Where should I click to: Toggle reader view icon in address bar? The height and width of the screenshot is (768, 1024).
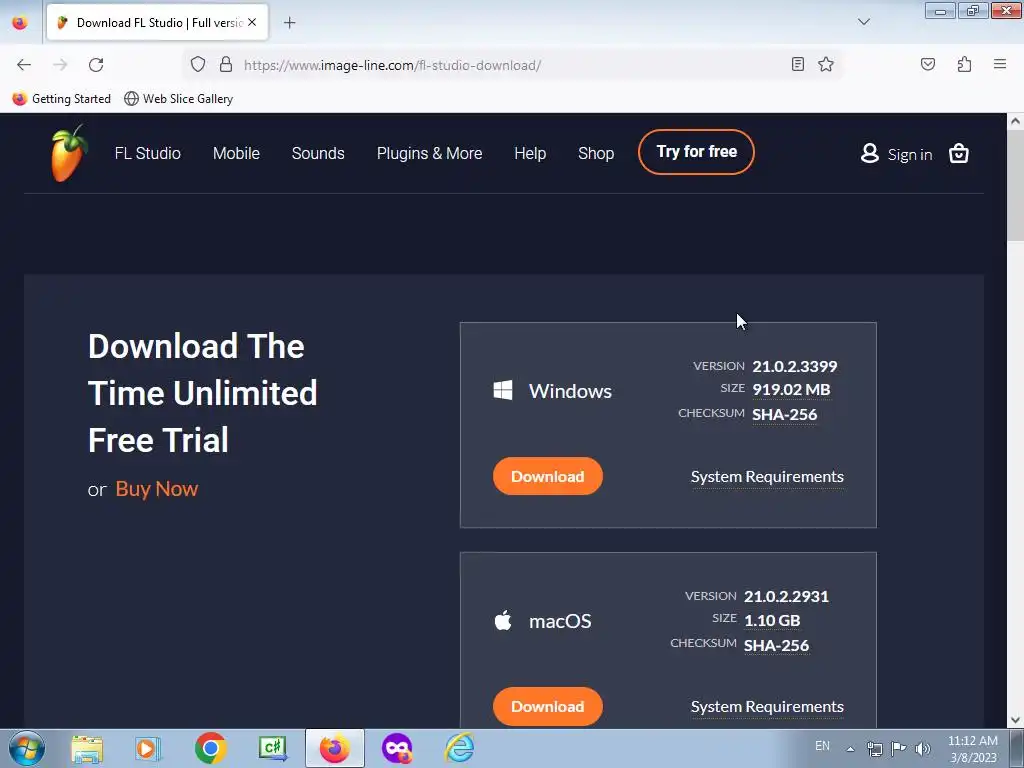point(797,64)
